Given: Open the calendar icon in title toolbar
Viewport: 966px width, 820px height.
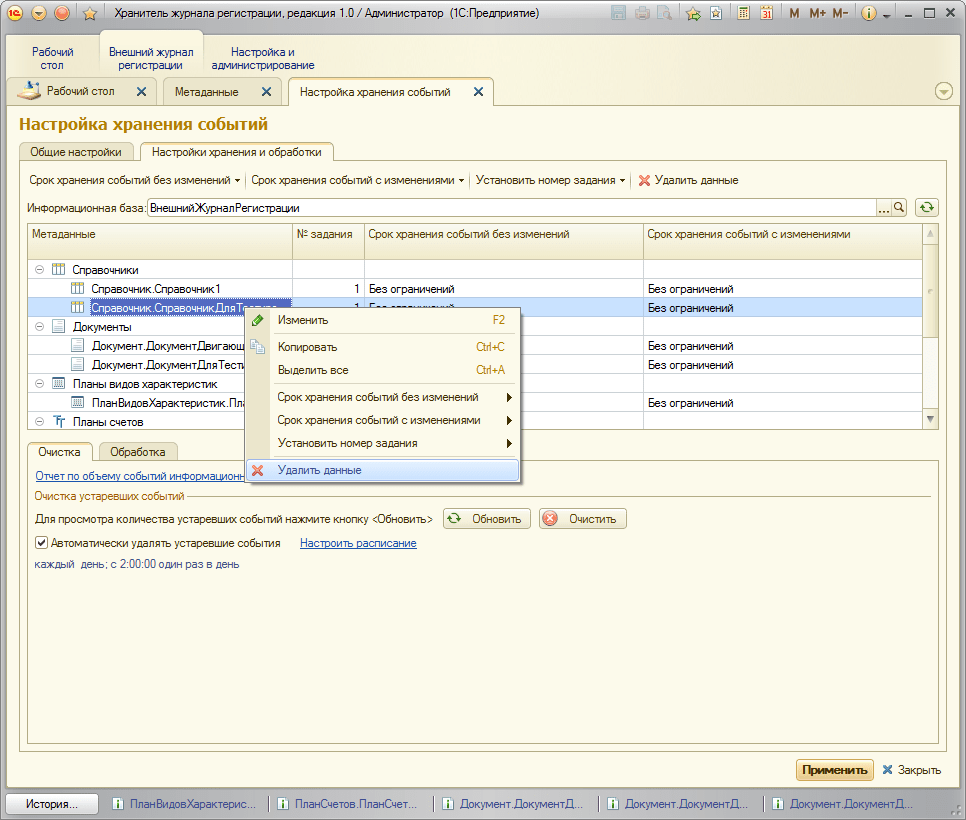Looking at the screenshot, I should 766,14.
